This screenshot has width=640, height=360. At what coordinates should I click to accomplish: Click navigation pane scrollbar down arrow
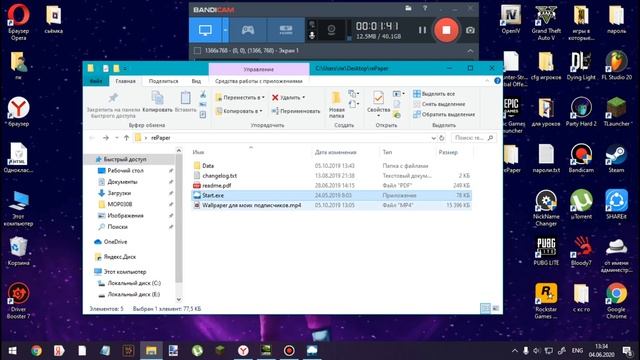[179, 300]
